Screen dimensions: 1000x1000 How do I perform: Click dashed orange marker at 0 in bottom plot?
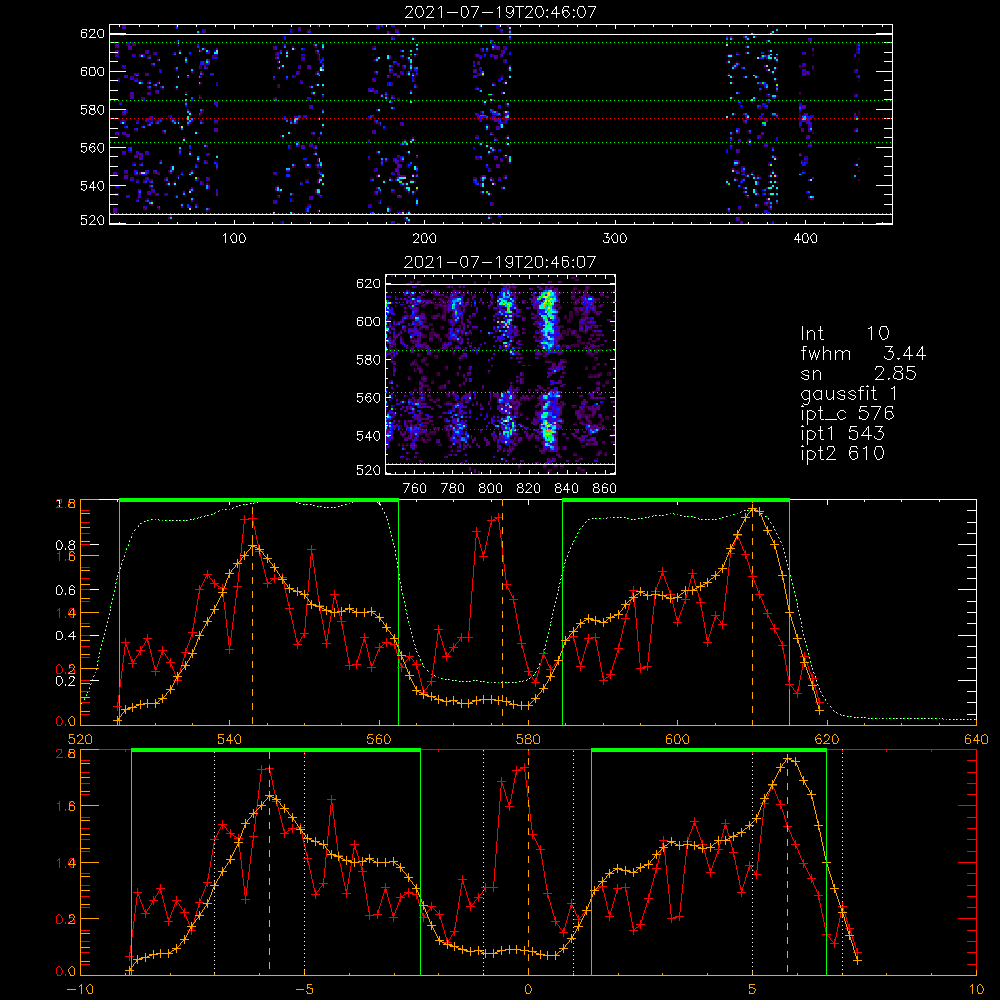click(x=528, y=863)
